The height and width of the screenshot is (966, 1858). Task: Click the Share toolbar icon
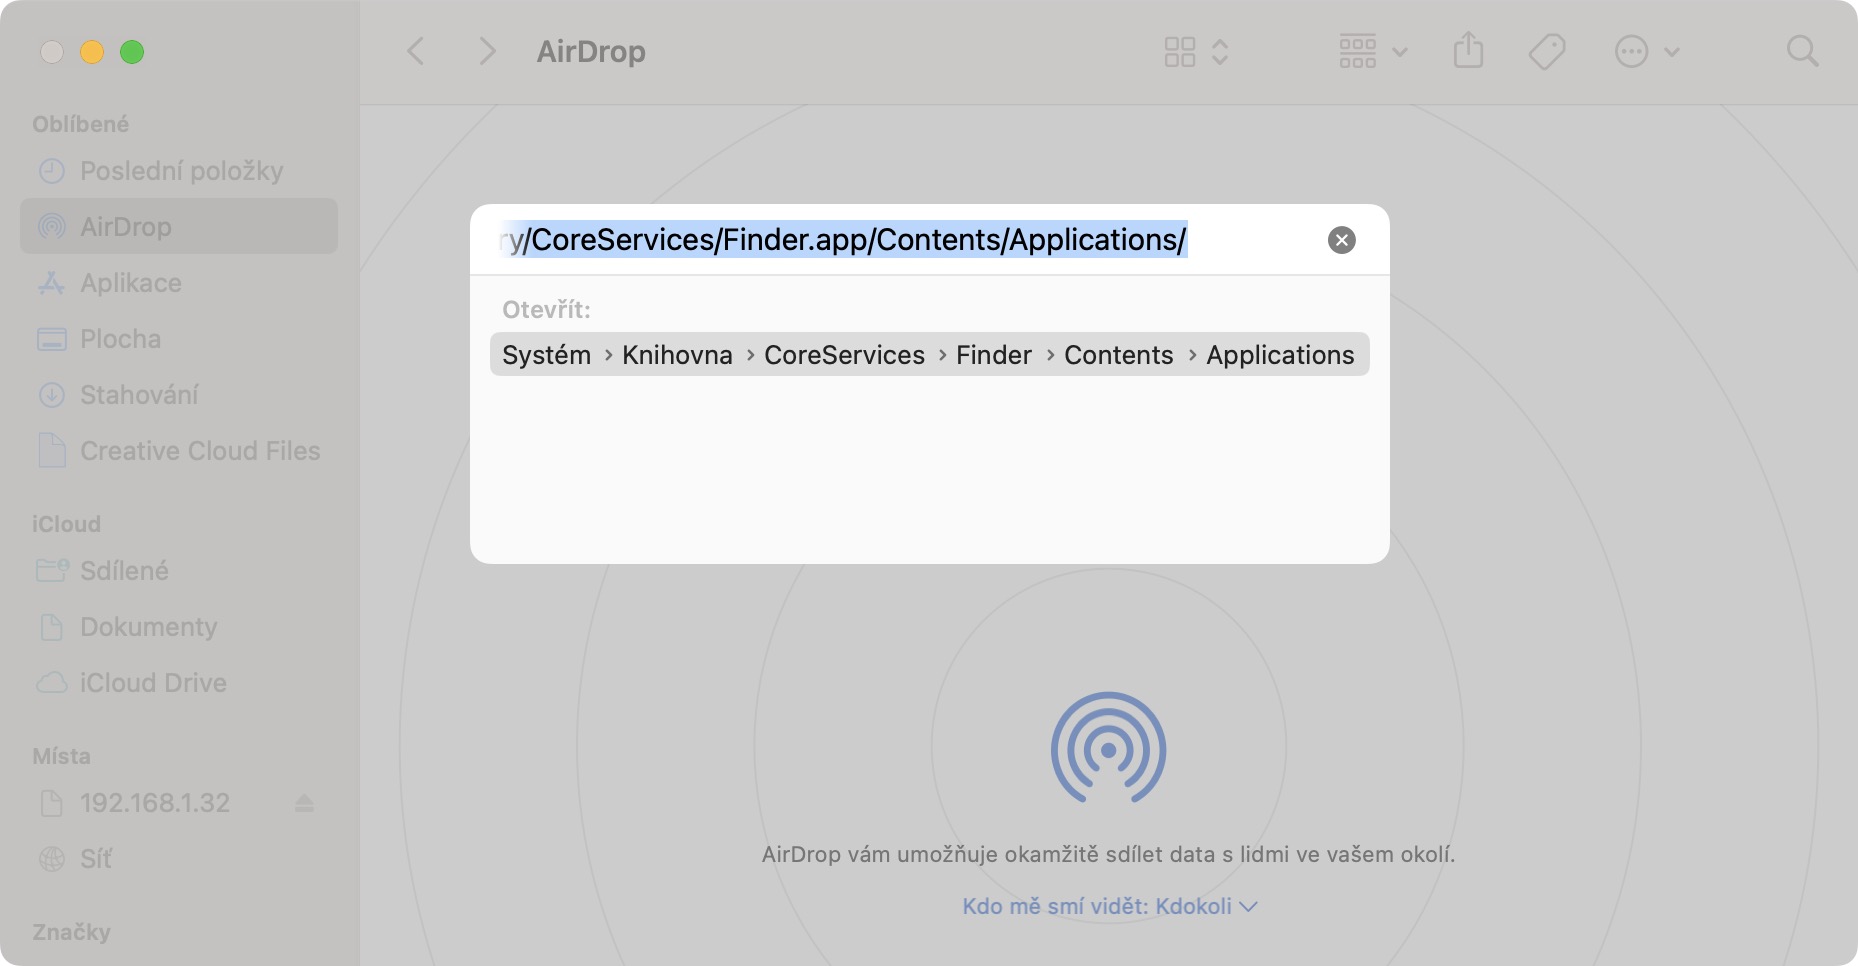pyautogui.click(x=1468, y=51)
